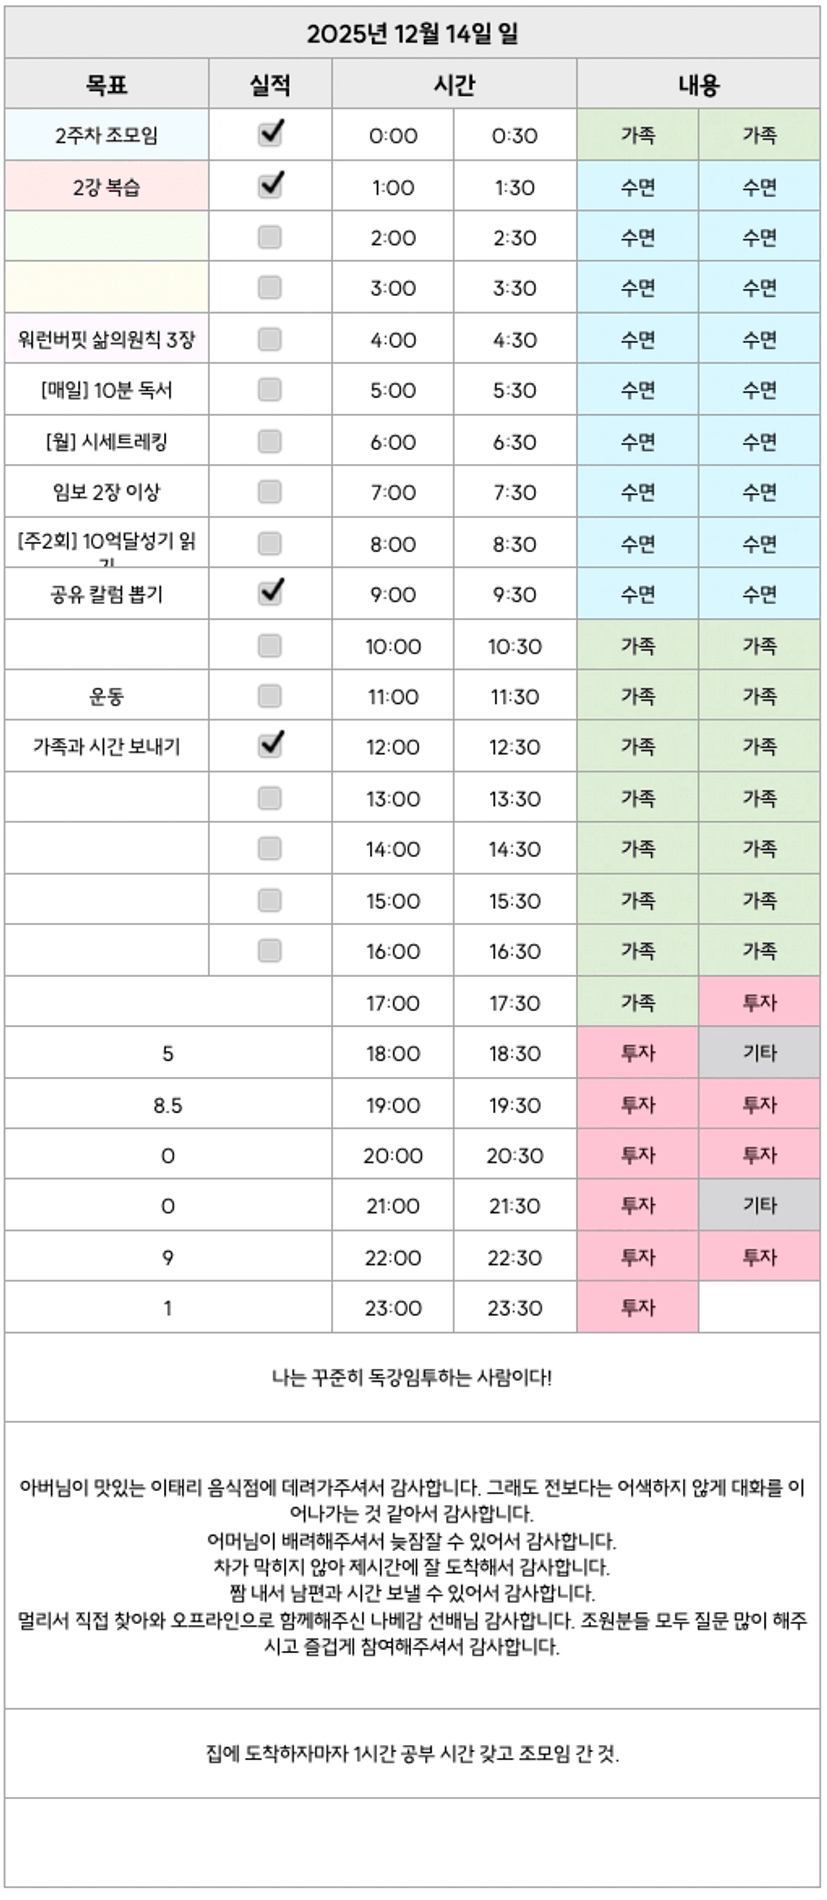827x1900 pixels.
Task: Click the pink 투자 cell in the 17:00 row
Action: [759, 1002]
